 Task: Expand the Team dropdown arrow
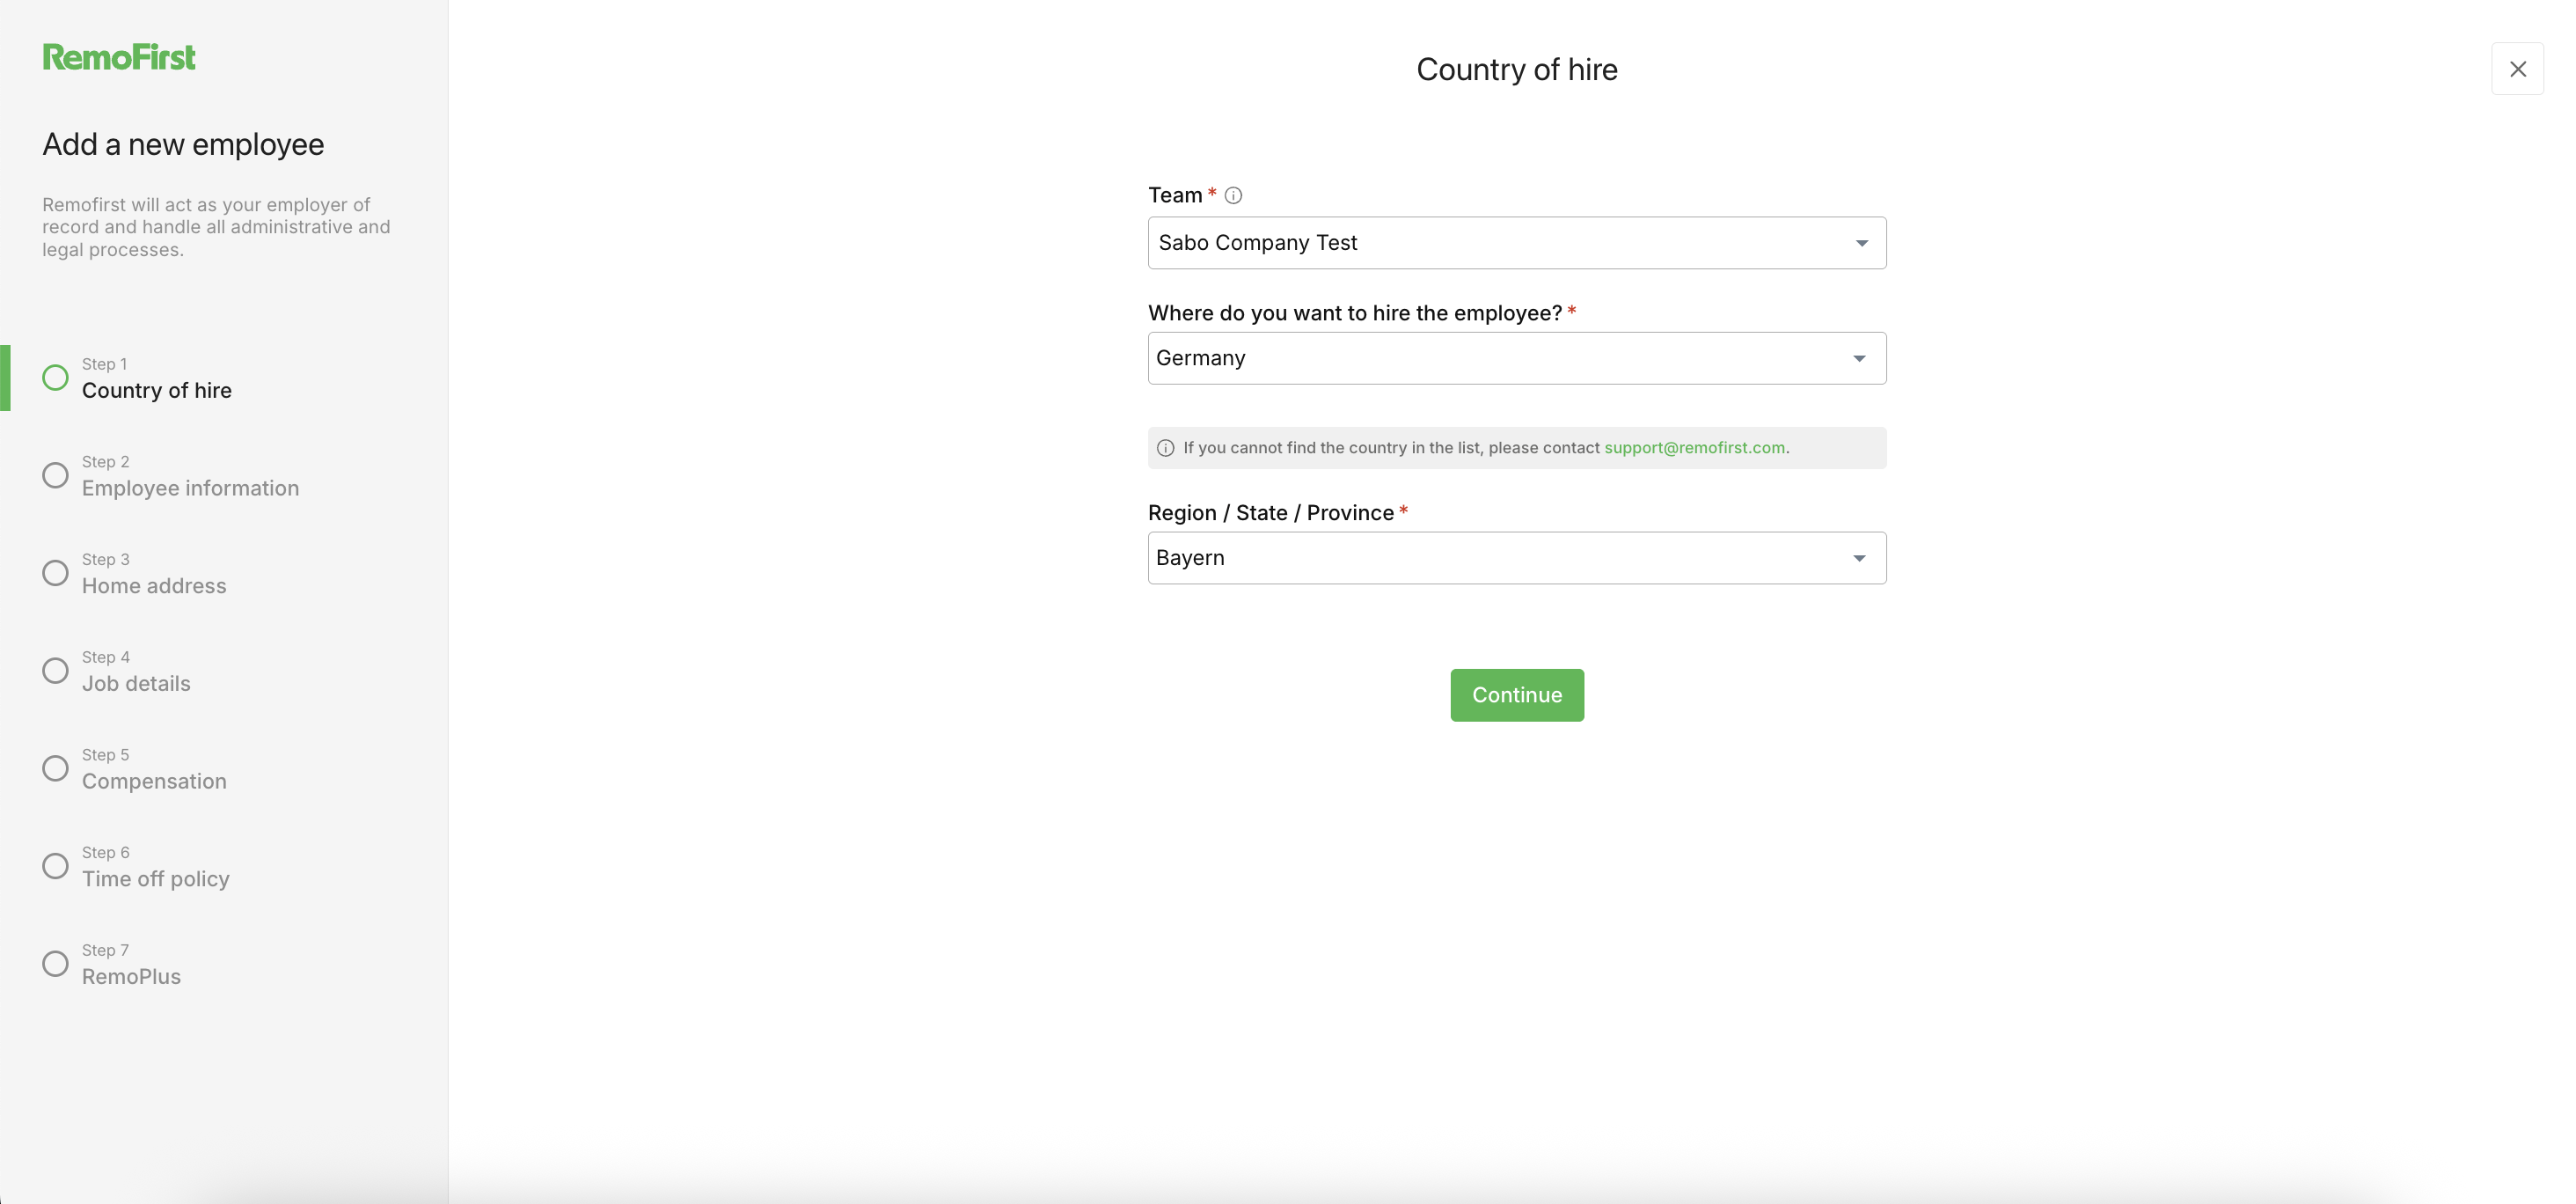tap(1861, 243)
